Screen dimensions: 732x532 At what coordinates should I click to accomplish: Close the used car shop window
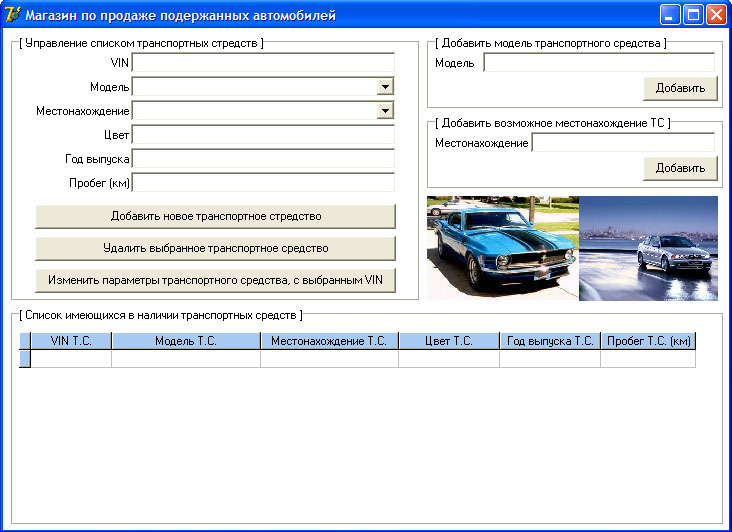716,15
